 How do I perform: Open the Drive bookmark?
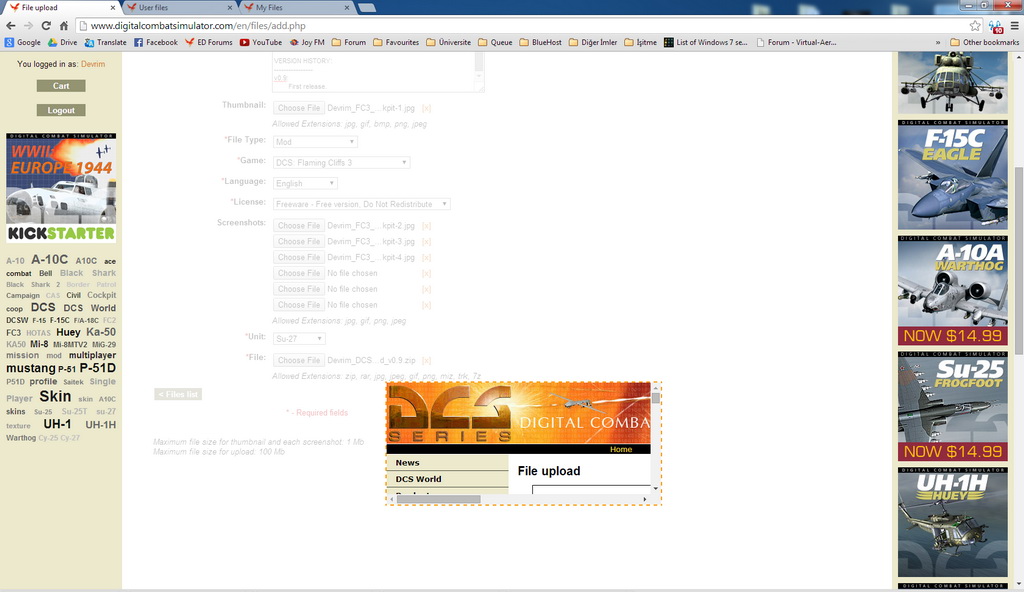coord(63,42)
